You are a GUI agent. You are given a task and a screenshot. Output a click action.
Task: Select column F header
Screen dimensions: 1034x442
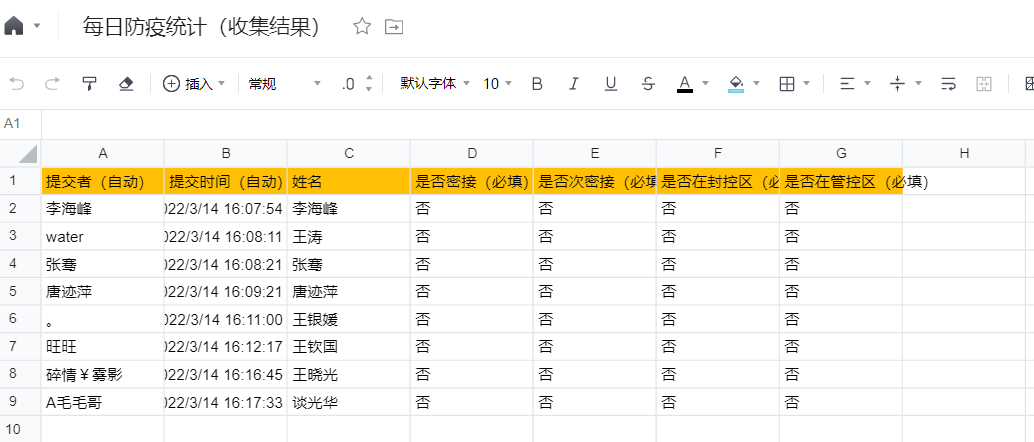pos(717,153)
